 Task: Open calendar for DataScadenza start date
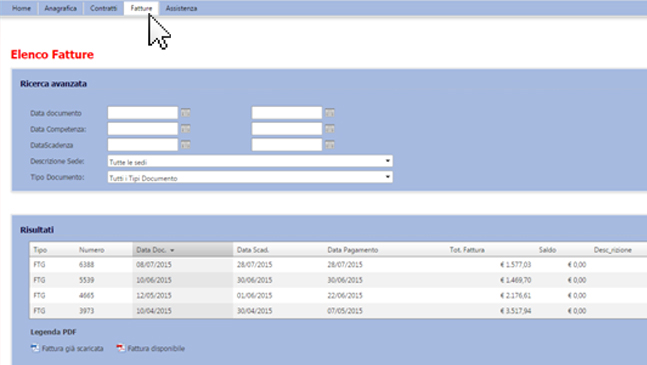click(x=186, y=145)
